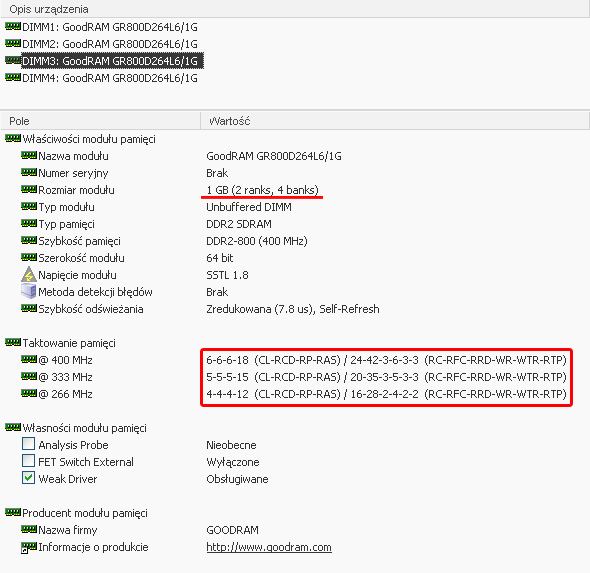The height and width of the screenshot is (573, 590).
Task: Click the Pole column header
Action: coord(100,121)
